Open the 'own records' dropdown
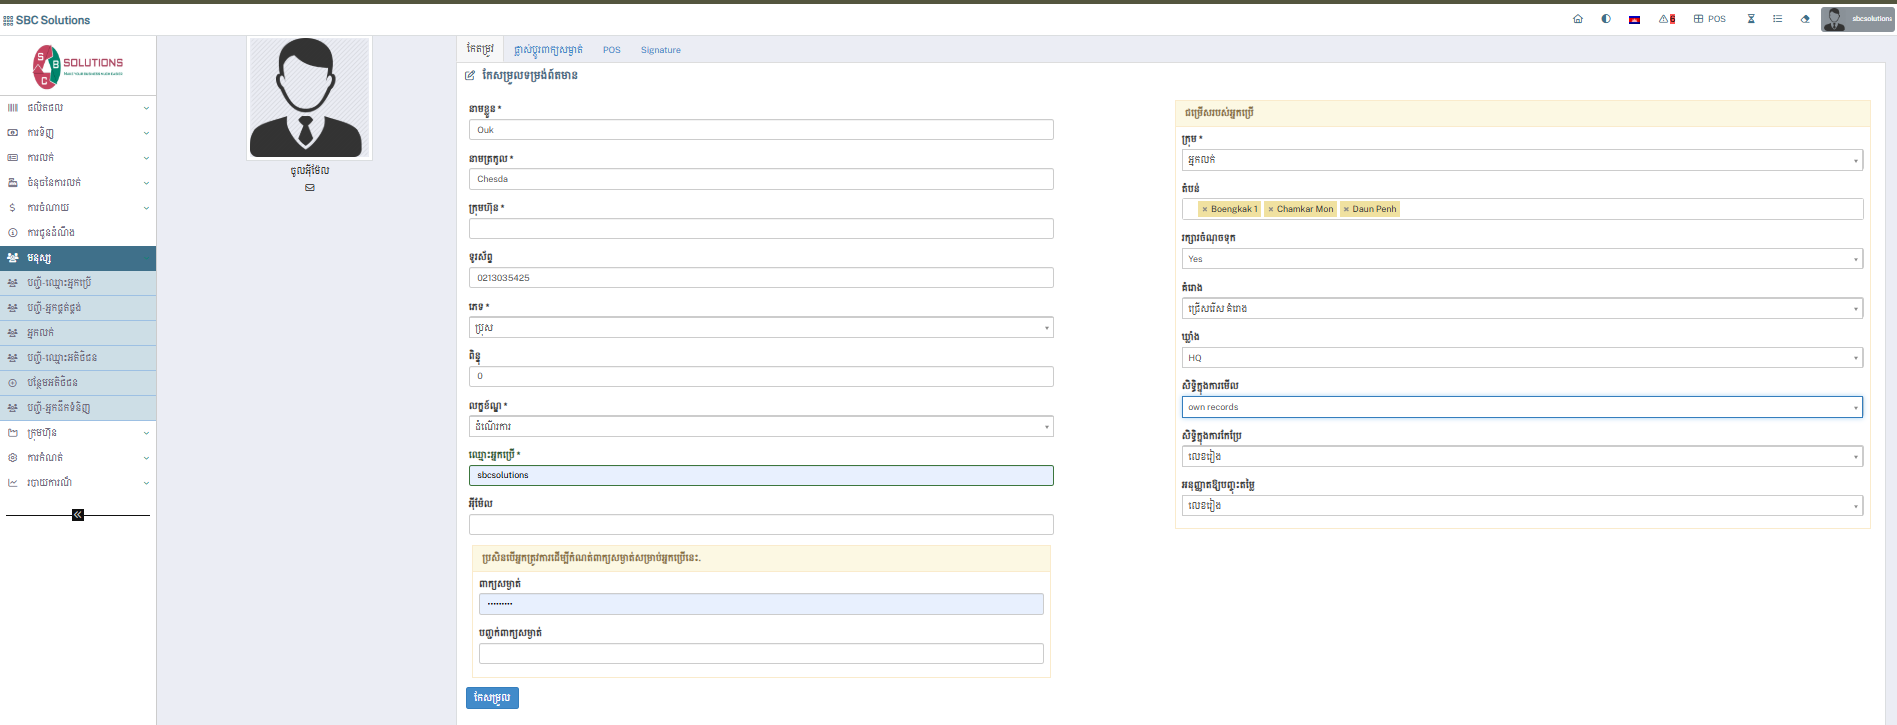 click(x=1521, y=407)
